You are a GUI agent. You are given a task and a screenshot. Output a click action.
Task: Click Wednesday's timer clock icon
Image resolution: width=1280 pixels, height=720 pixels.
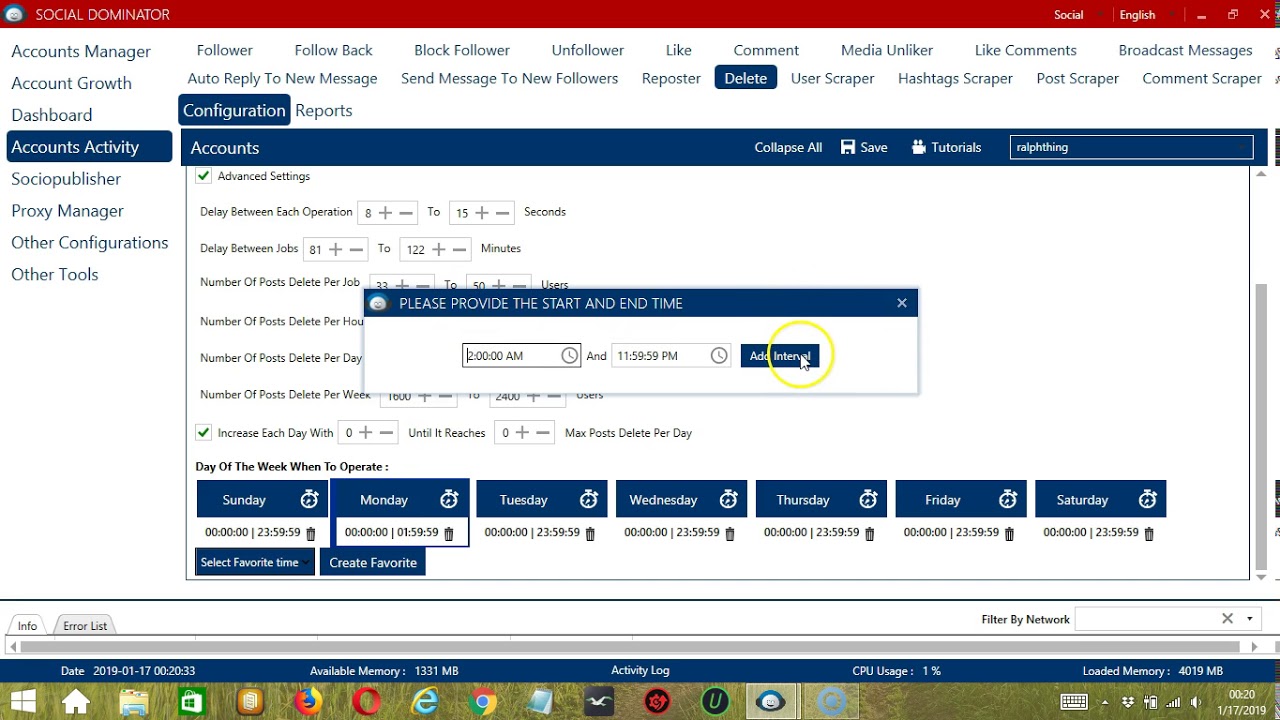coord(729,499)
